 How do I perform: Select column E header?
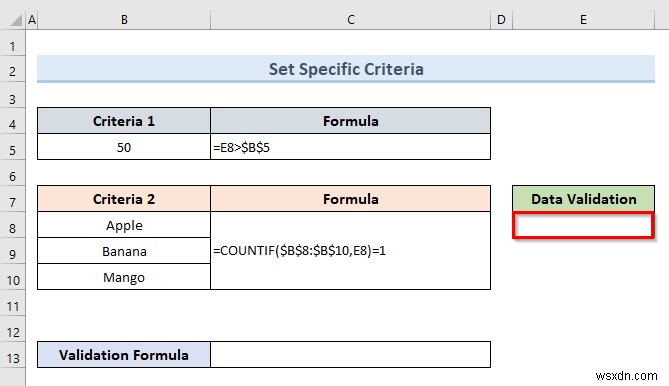click(583, 20)
